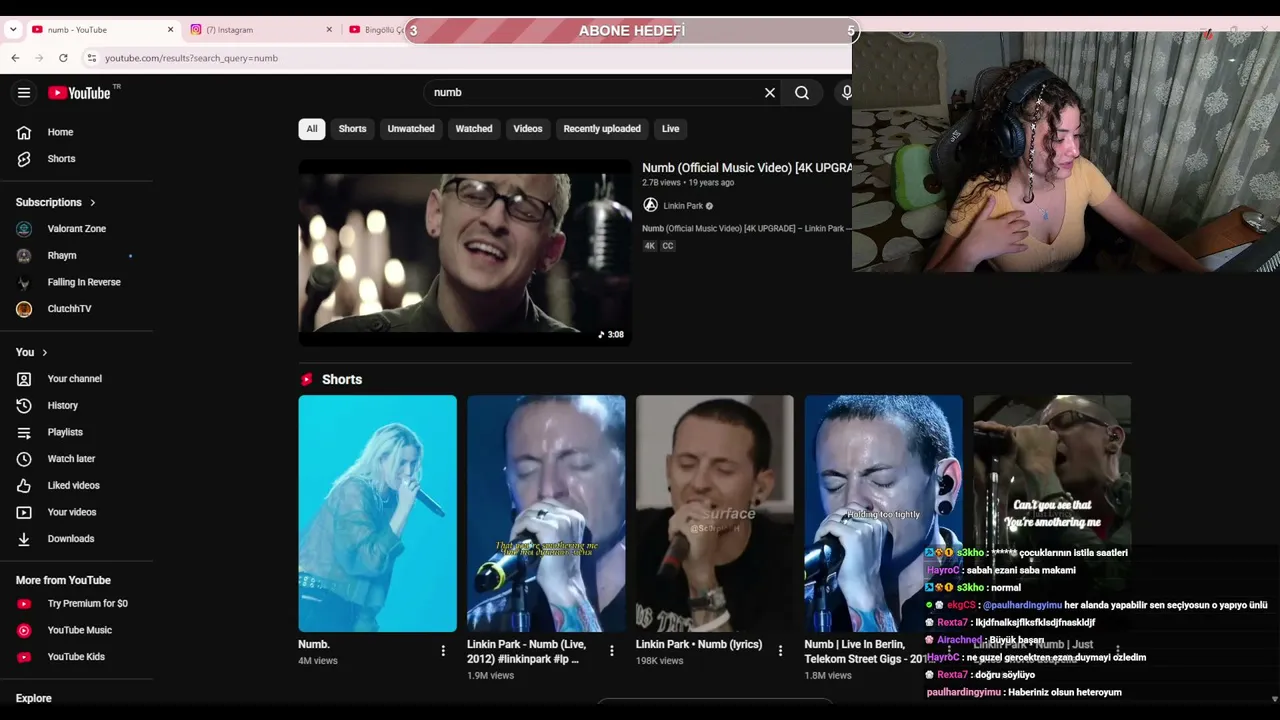Select the Recently uploaded filter chip
The image size is (1280, 720).
(x=602, y=129)
